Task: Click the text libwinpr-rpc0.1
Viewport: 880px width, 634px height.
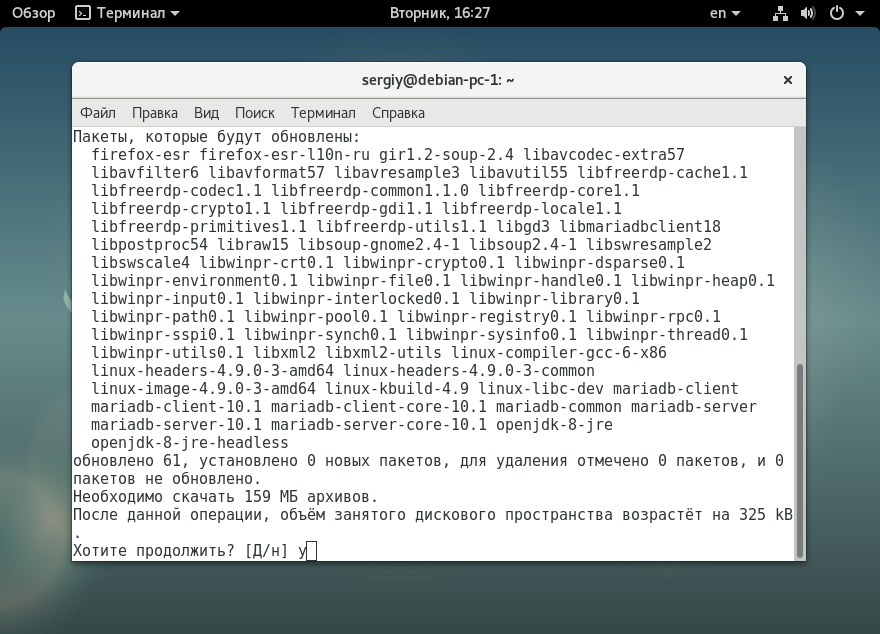Action: click(x=653, y=317)
